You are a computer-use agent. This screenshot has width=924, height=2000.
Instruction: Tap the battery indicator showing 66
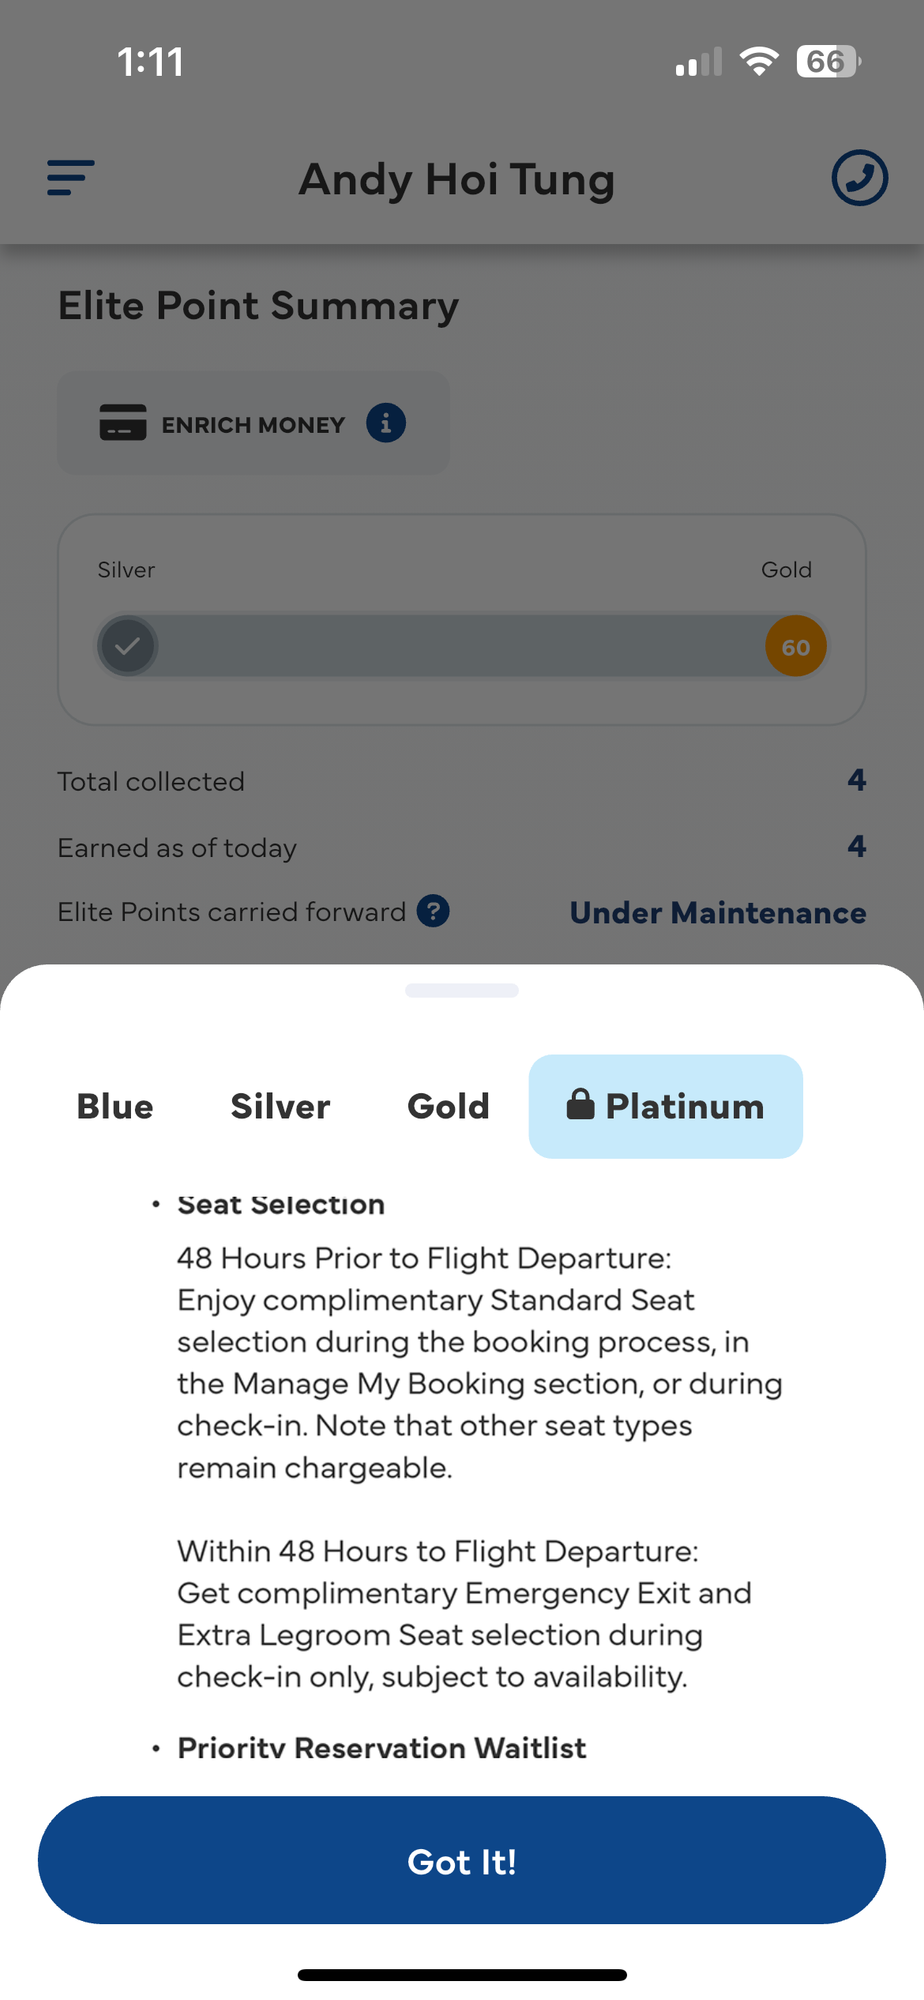828,62
